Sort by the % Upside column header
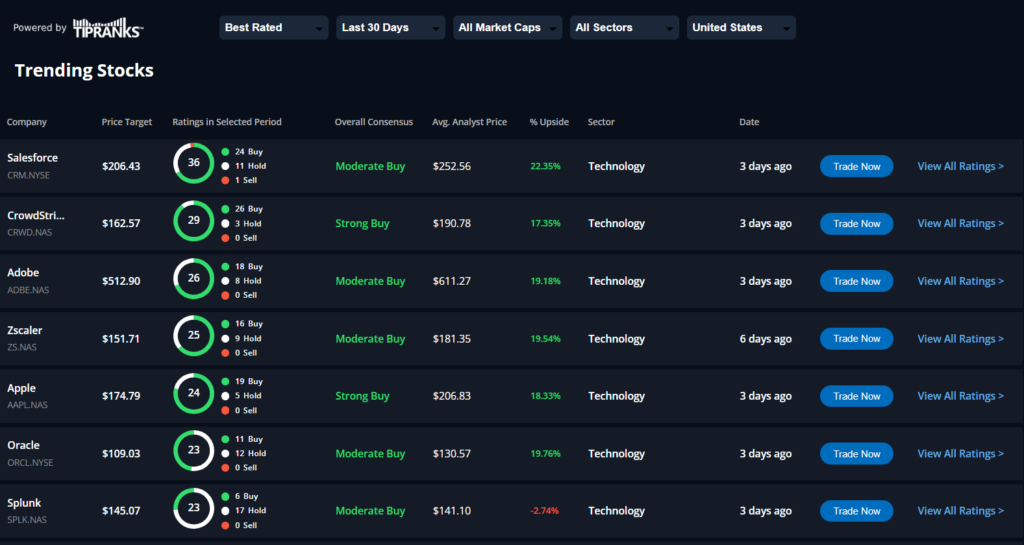 tap(549, 122)
